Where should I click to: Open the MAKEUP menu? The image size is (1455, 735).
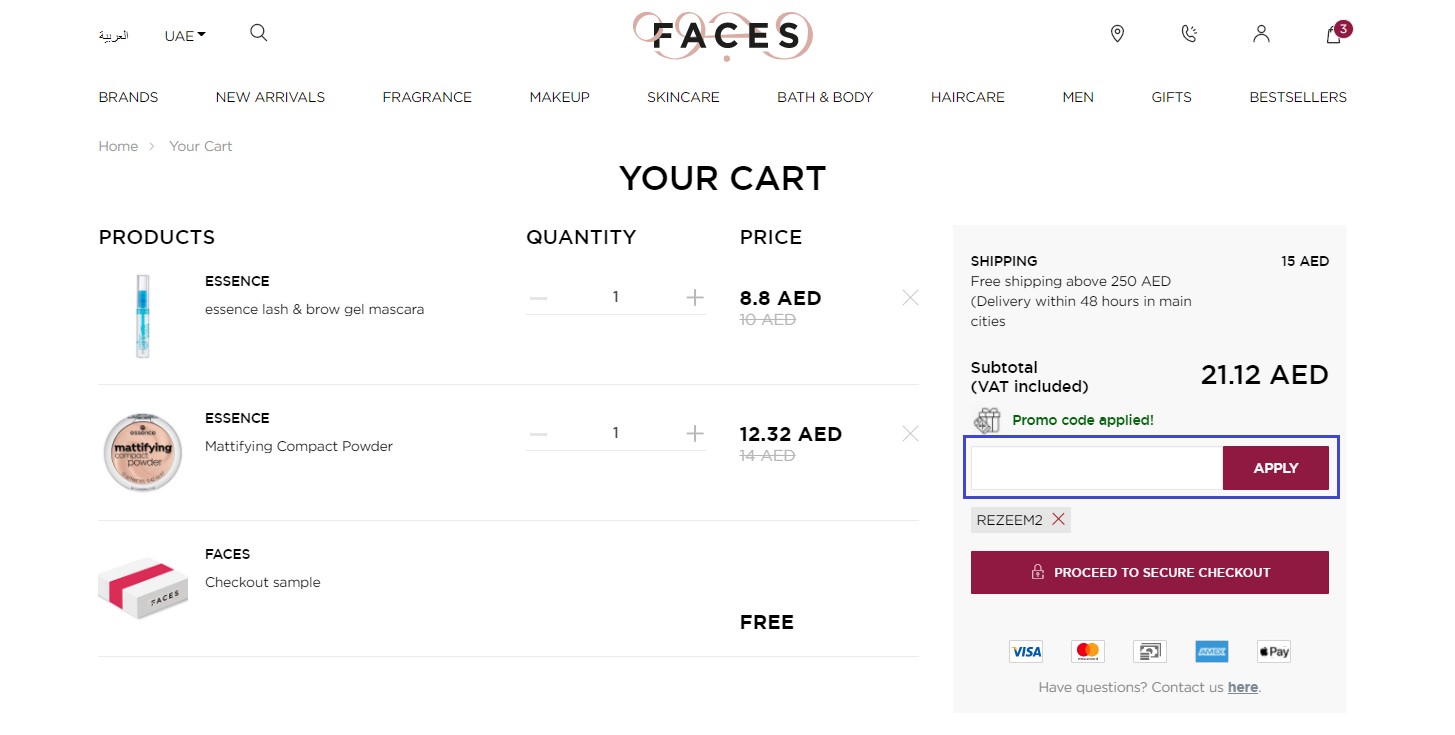tap(559, 97)
